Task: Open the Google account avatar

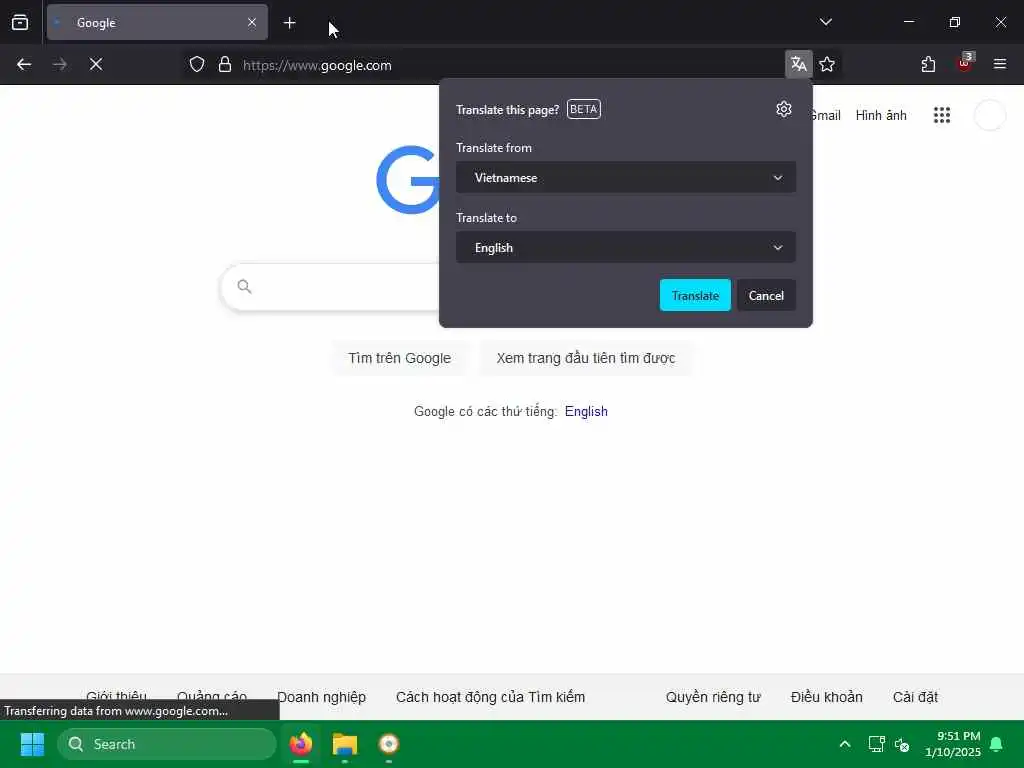Action: pos(989,116)
